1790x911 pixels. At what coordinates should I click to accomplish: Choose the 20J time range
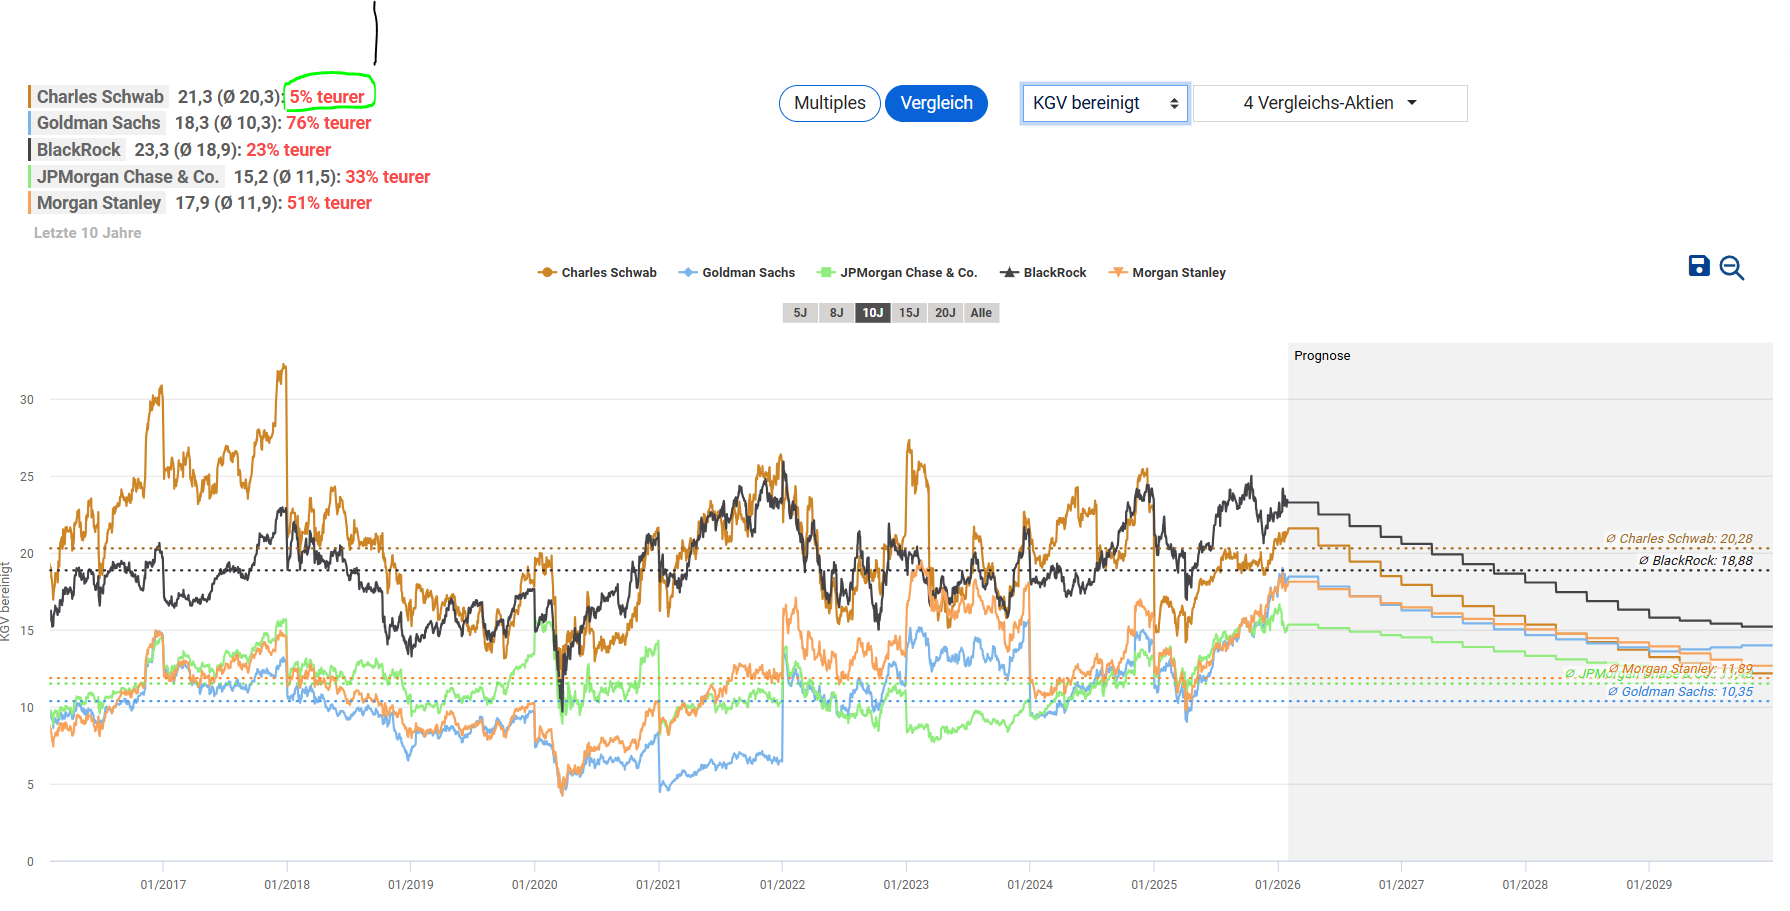945,313
